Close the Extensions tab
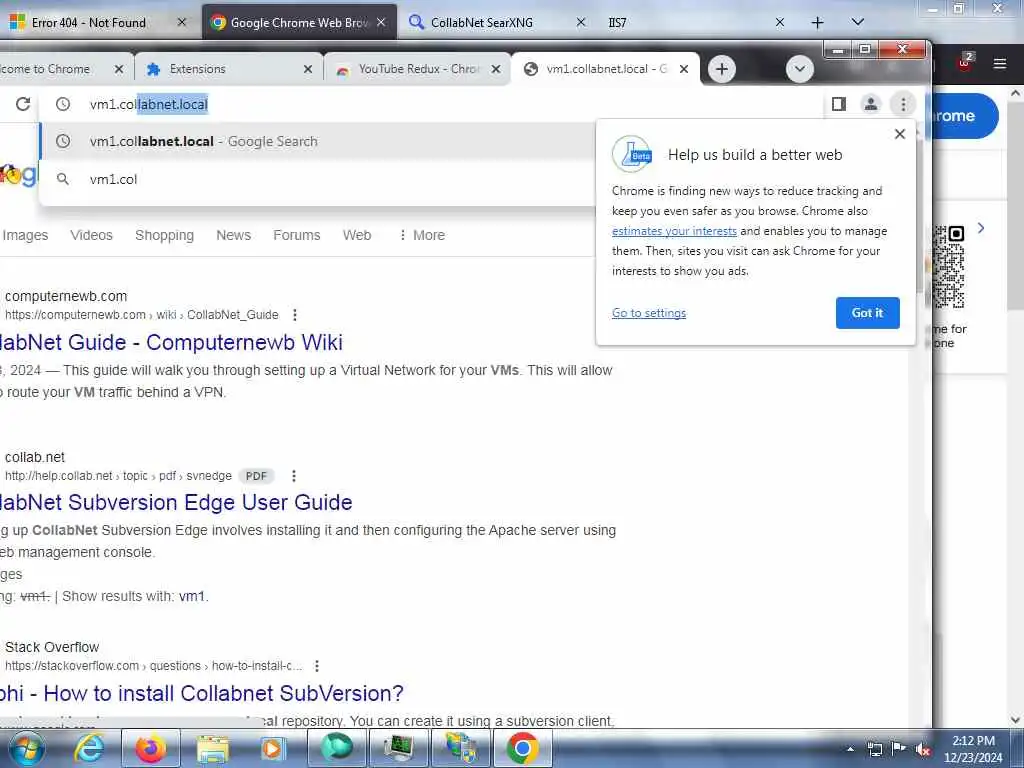Image resolution: width=1024 pixels, height=768 pixels. pyautogui.click(x=308, y=69)
